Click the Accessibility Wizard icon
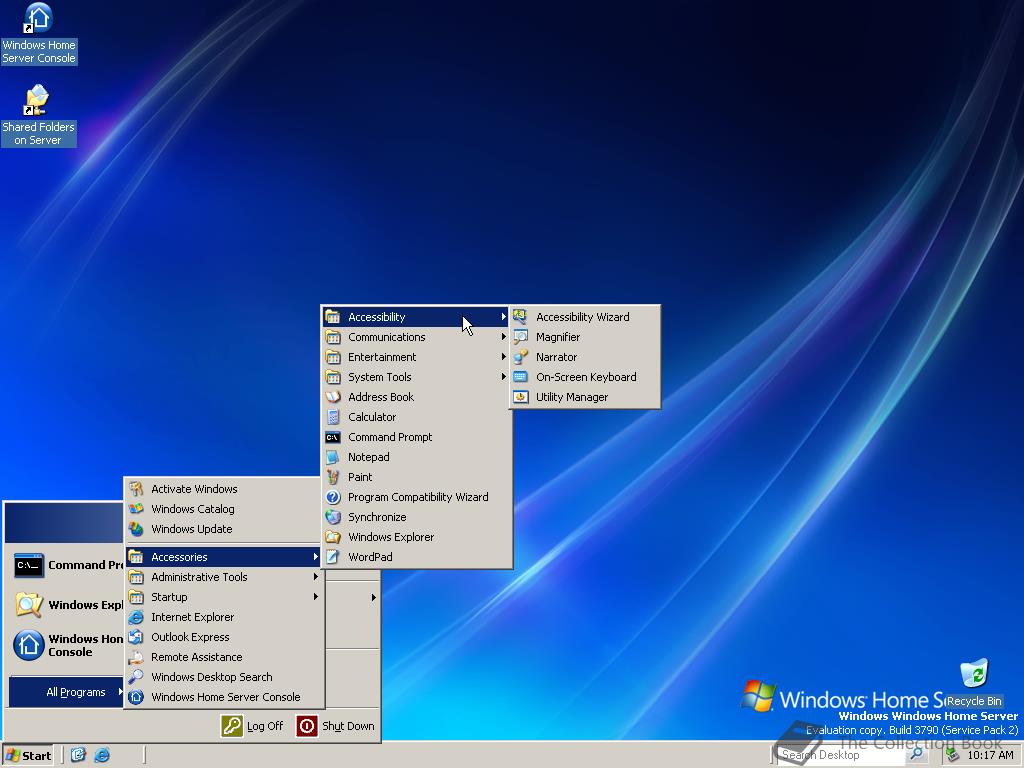Image resolution: width=1024 pixels, height=768 pixels. click(520, 317)
